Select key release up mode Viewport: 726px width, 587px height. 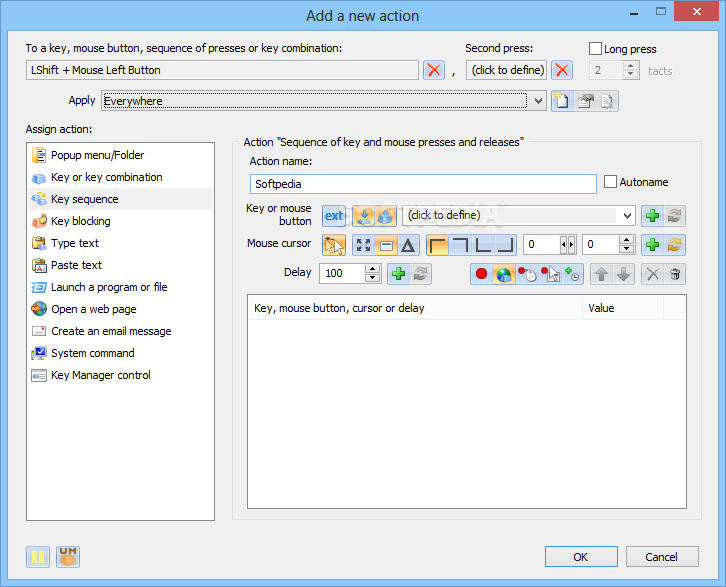(386, 216)
